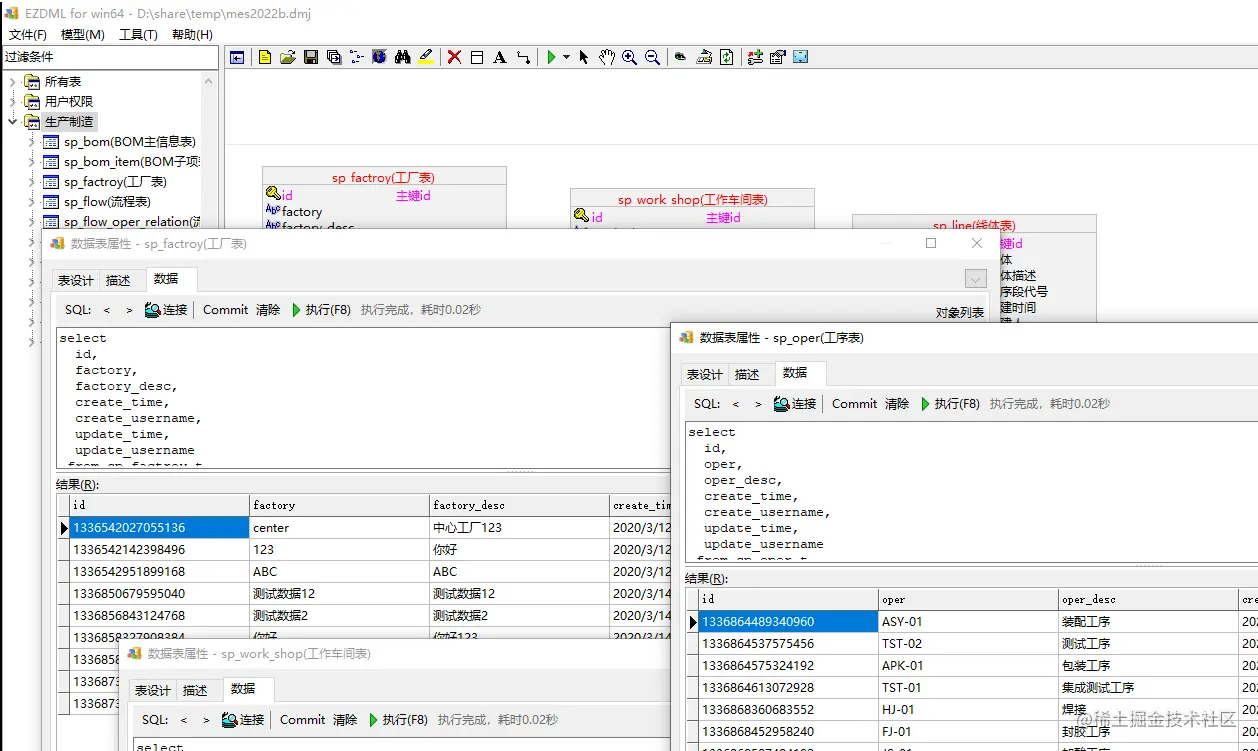Click the zoom in magnifier icon

pos(629,58)
